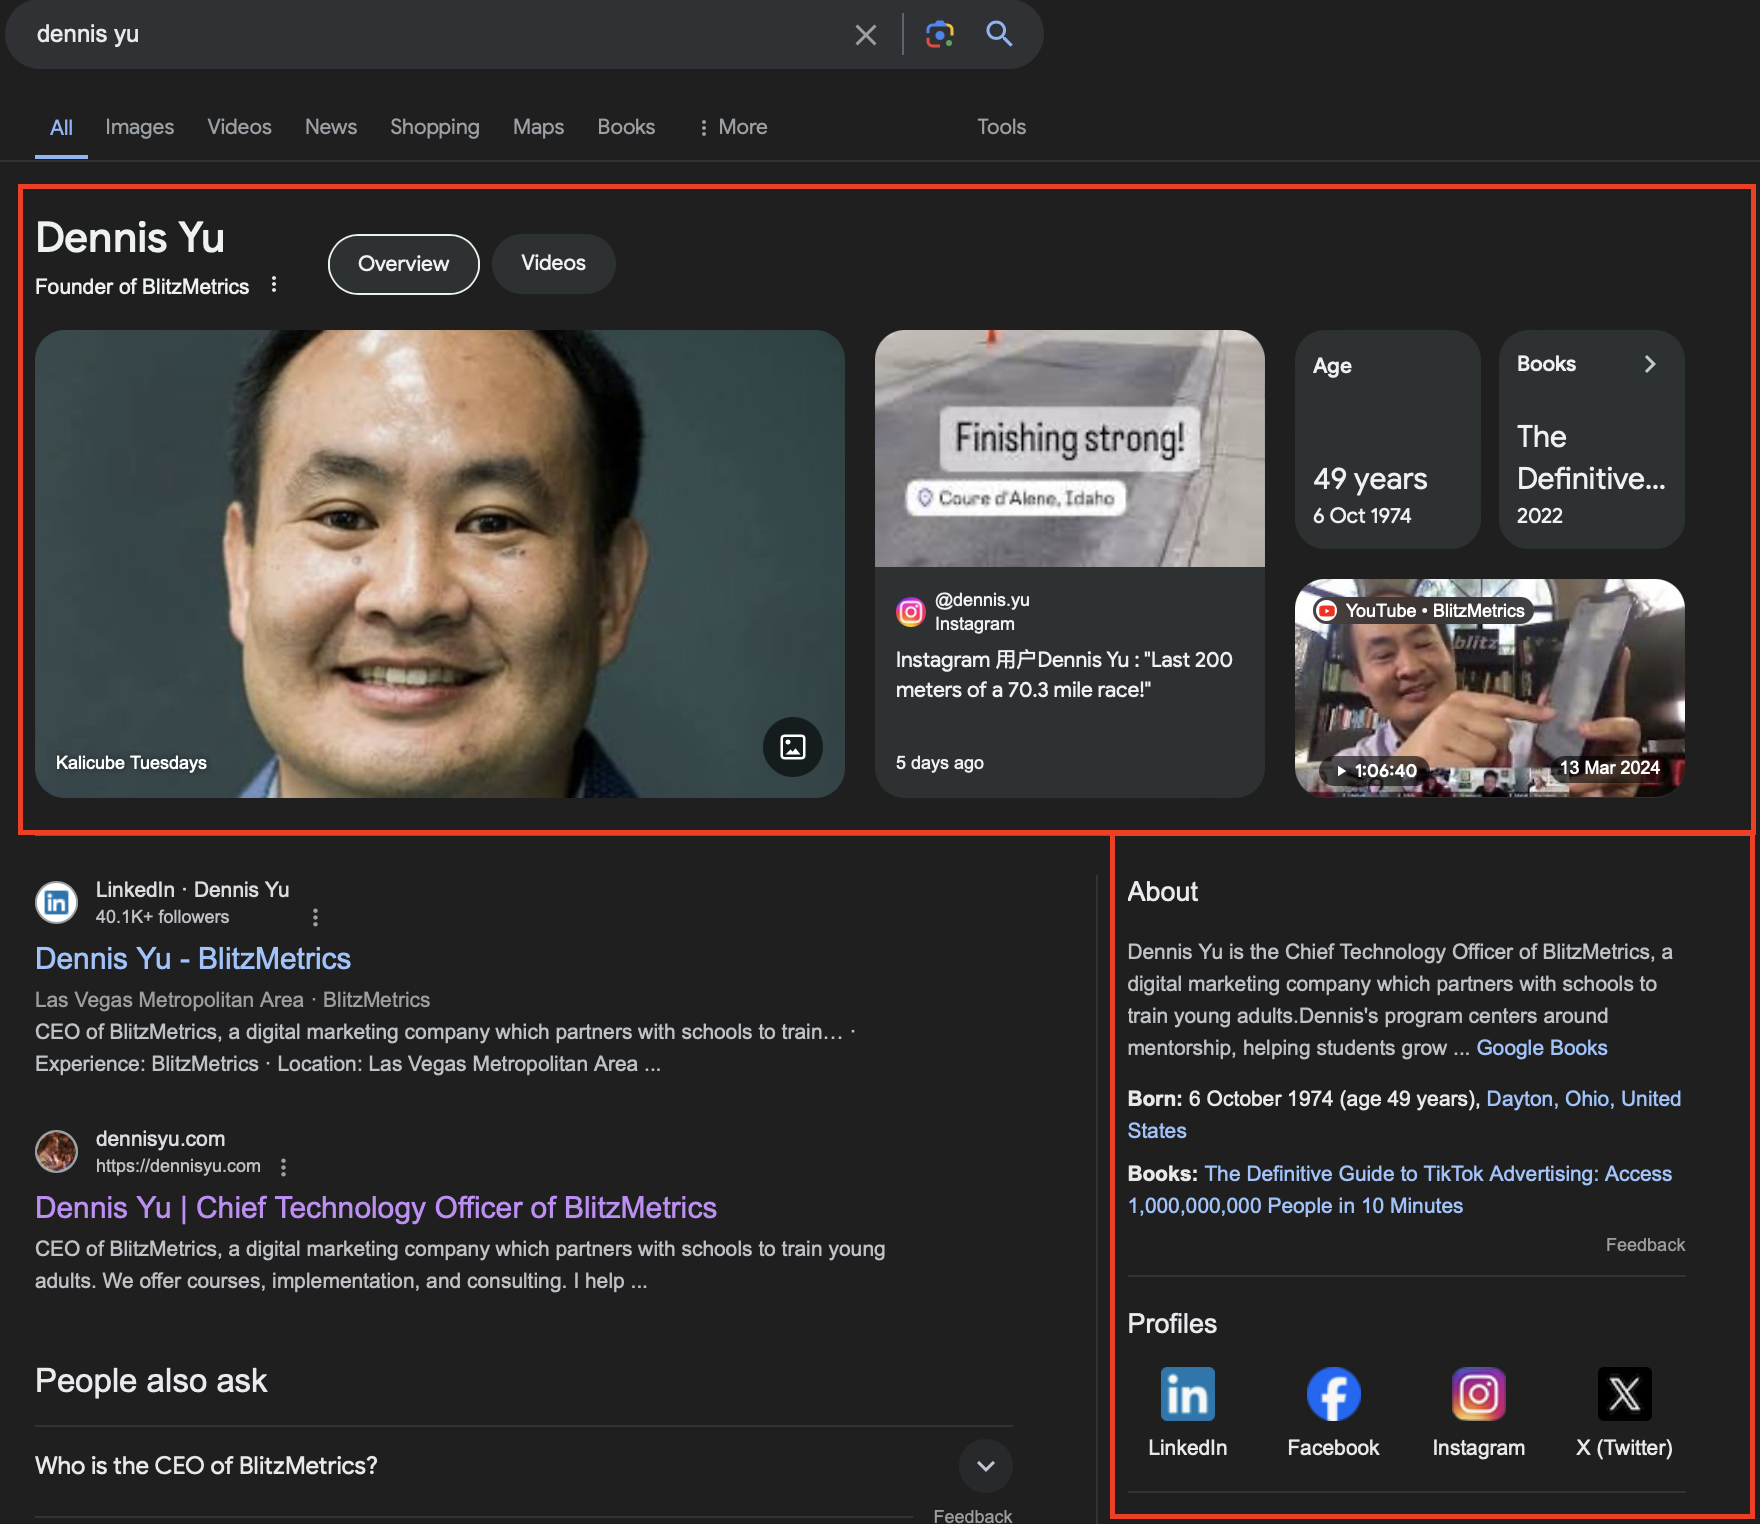1760x1524 pixels.
Task: Open the 'Dennis Yu - BlitzMetrics' LinkedIn result
Action: click(x=193, y=958)
